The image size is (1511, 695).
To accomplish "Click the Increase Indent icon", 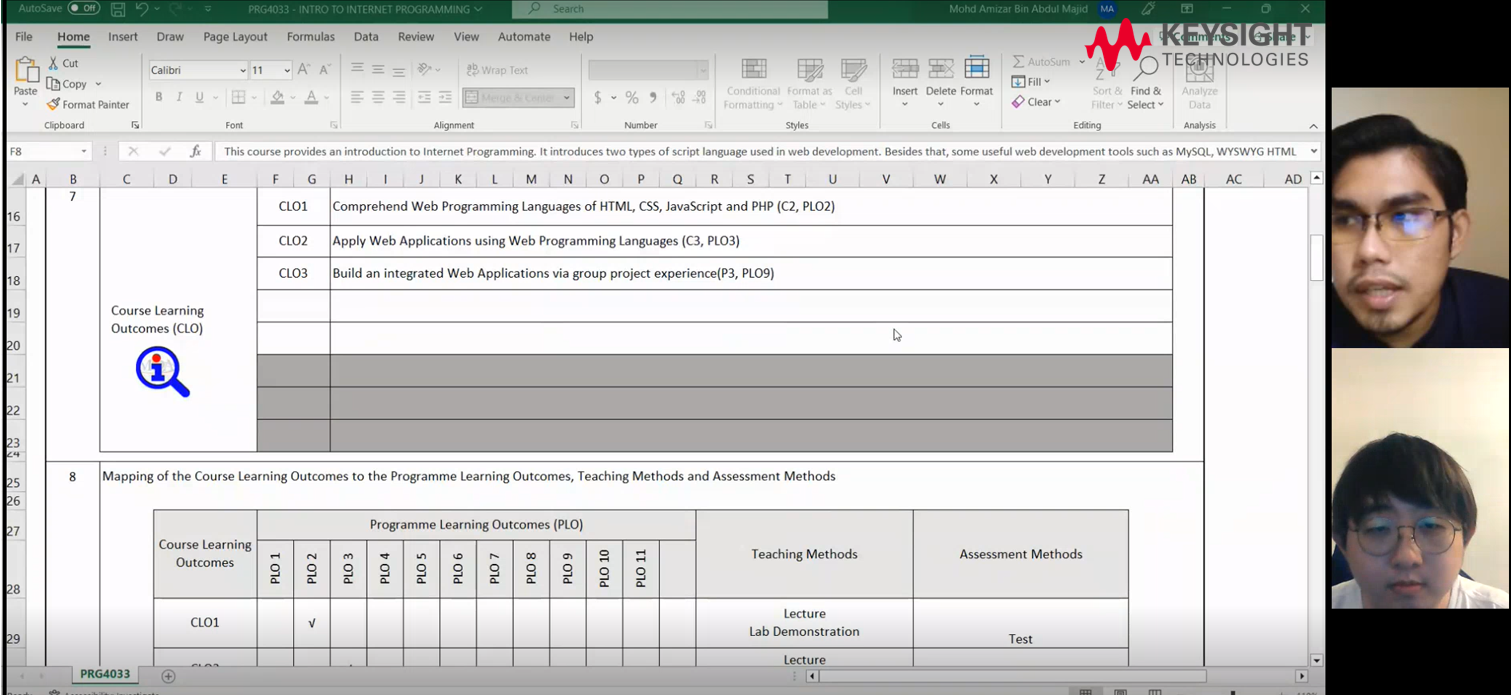I will tap(445, 97).
